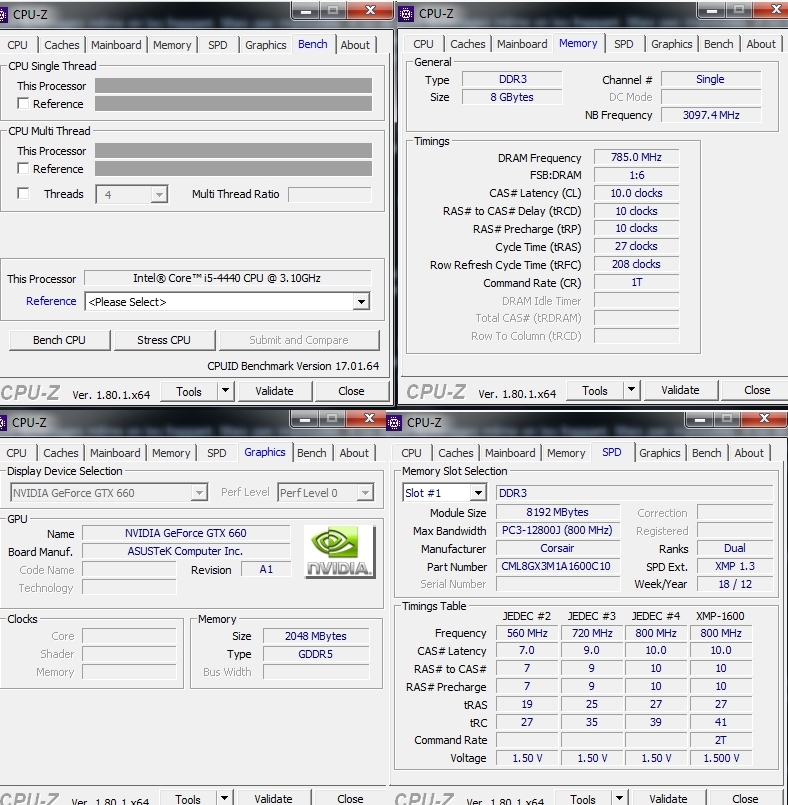Click the SPD Ext. value XMP 1.3
788x805 pixels.
(x=735, y=566)
